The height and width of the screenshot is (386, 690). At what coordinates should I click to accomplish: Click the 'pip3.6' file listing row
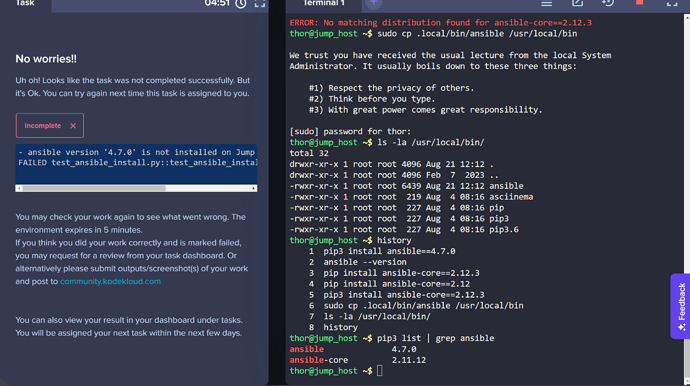pyautogui.click(x=404, y=229)
